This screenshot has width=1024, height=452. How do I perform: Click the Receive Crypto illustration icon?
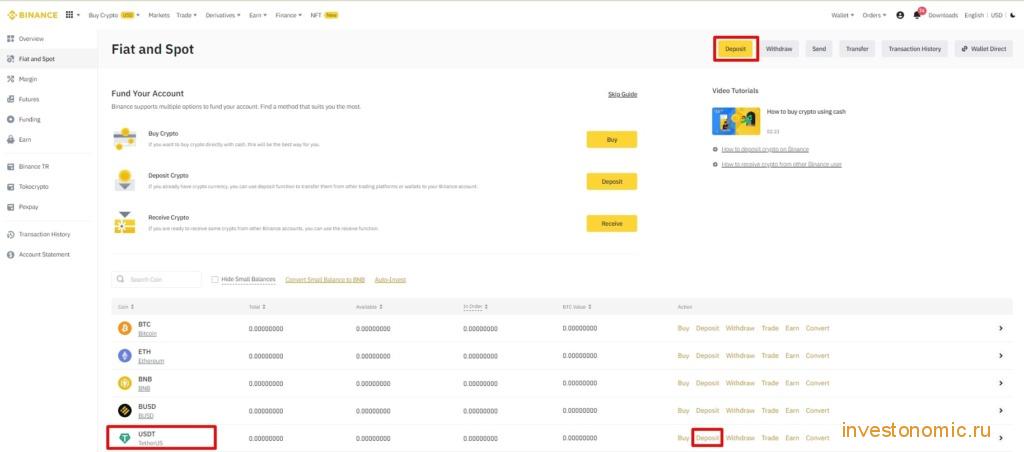pos(124,223)
